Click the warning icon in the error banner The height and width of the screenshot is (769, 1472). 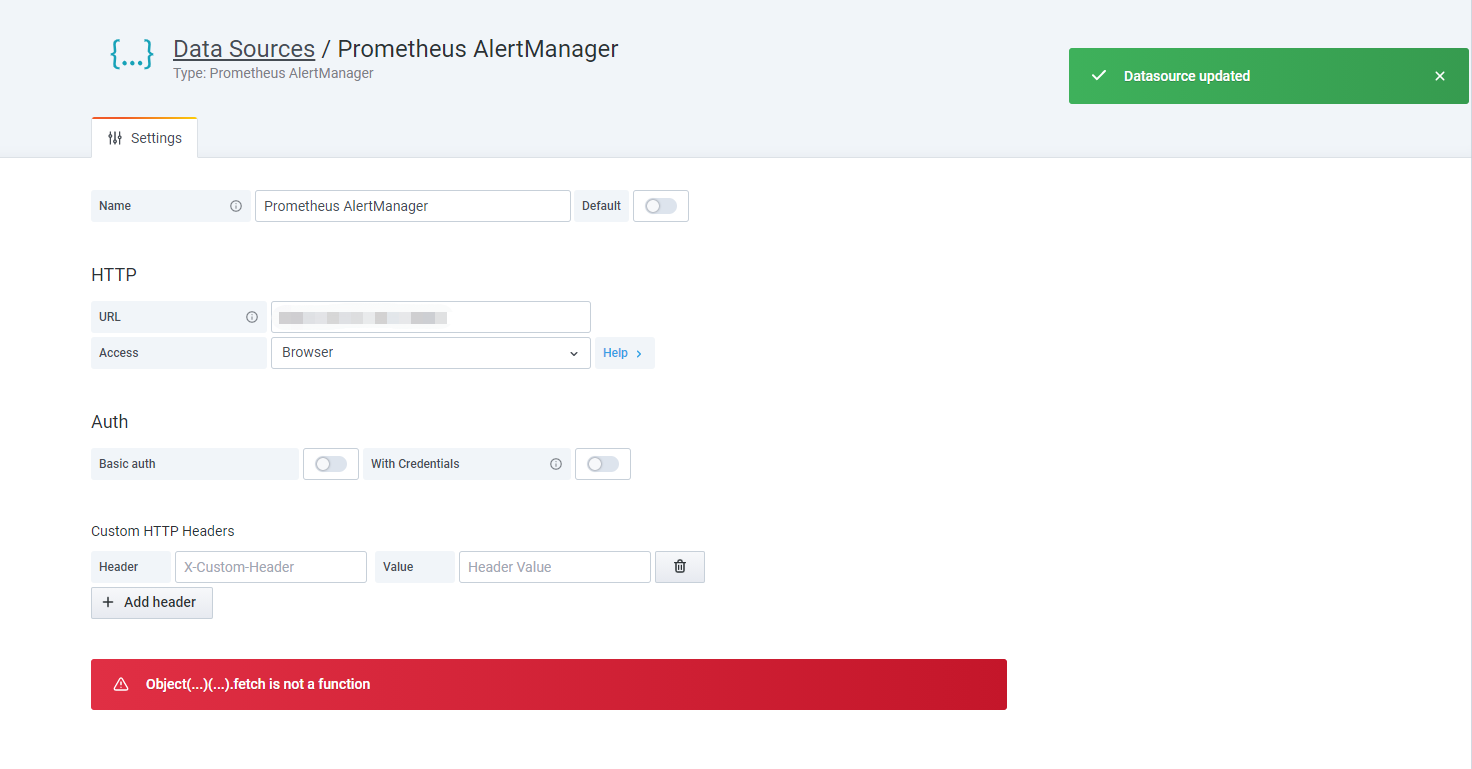[121, 684]
